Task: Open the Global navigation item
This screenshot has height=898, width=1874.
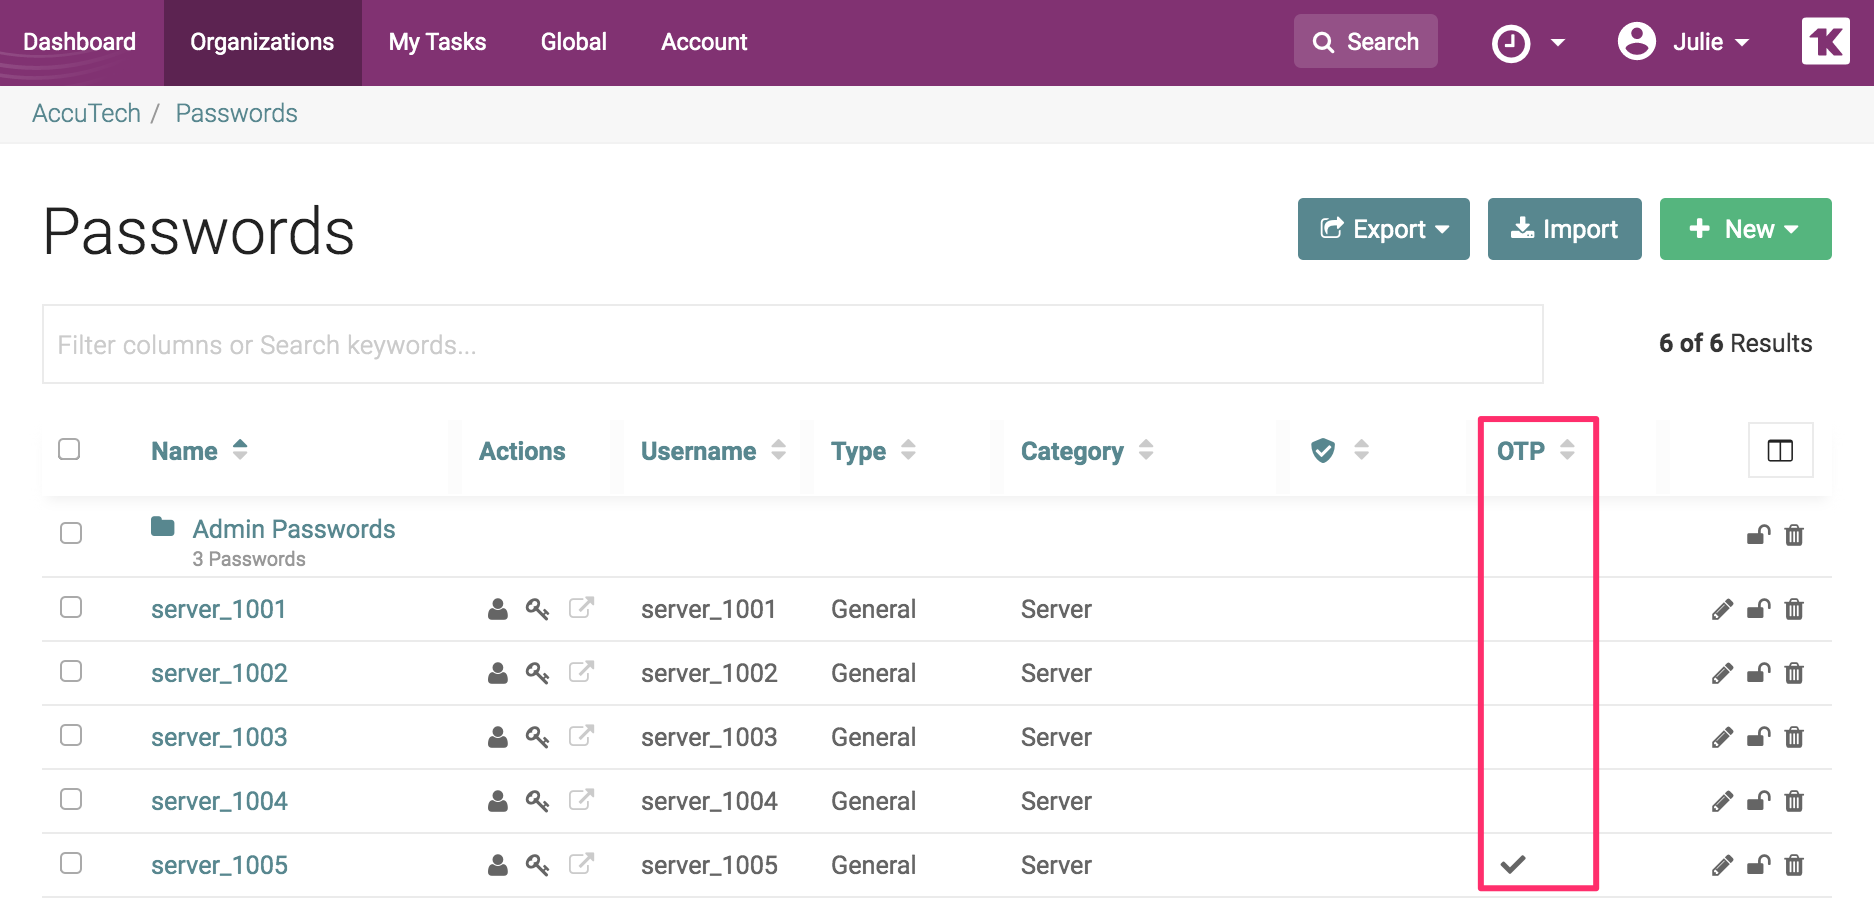Action: [x=573, y=42]
